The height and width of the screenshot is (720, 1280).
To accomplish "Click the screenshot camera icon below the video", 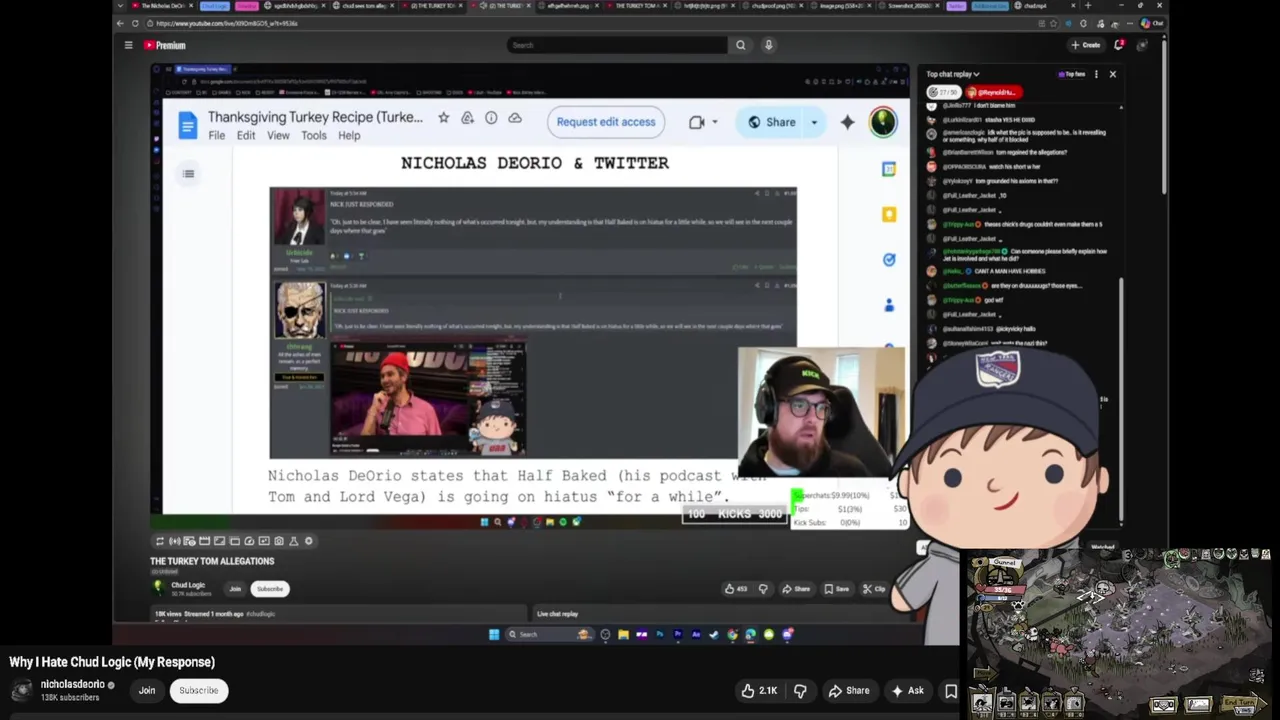I will (x=279, y=541).
